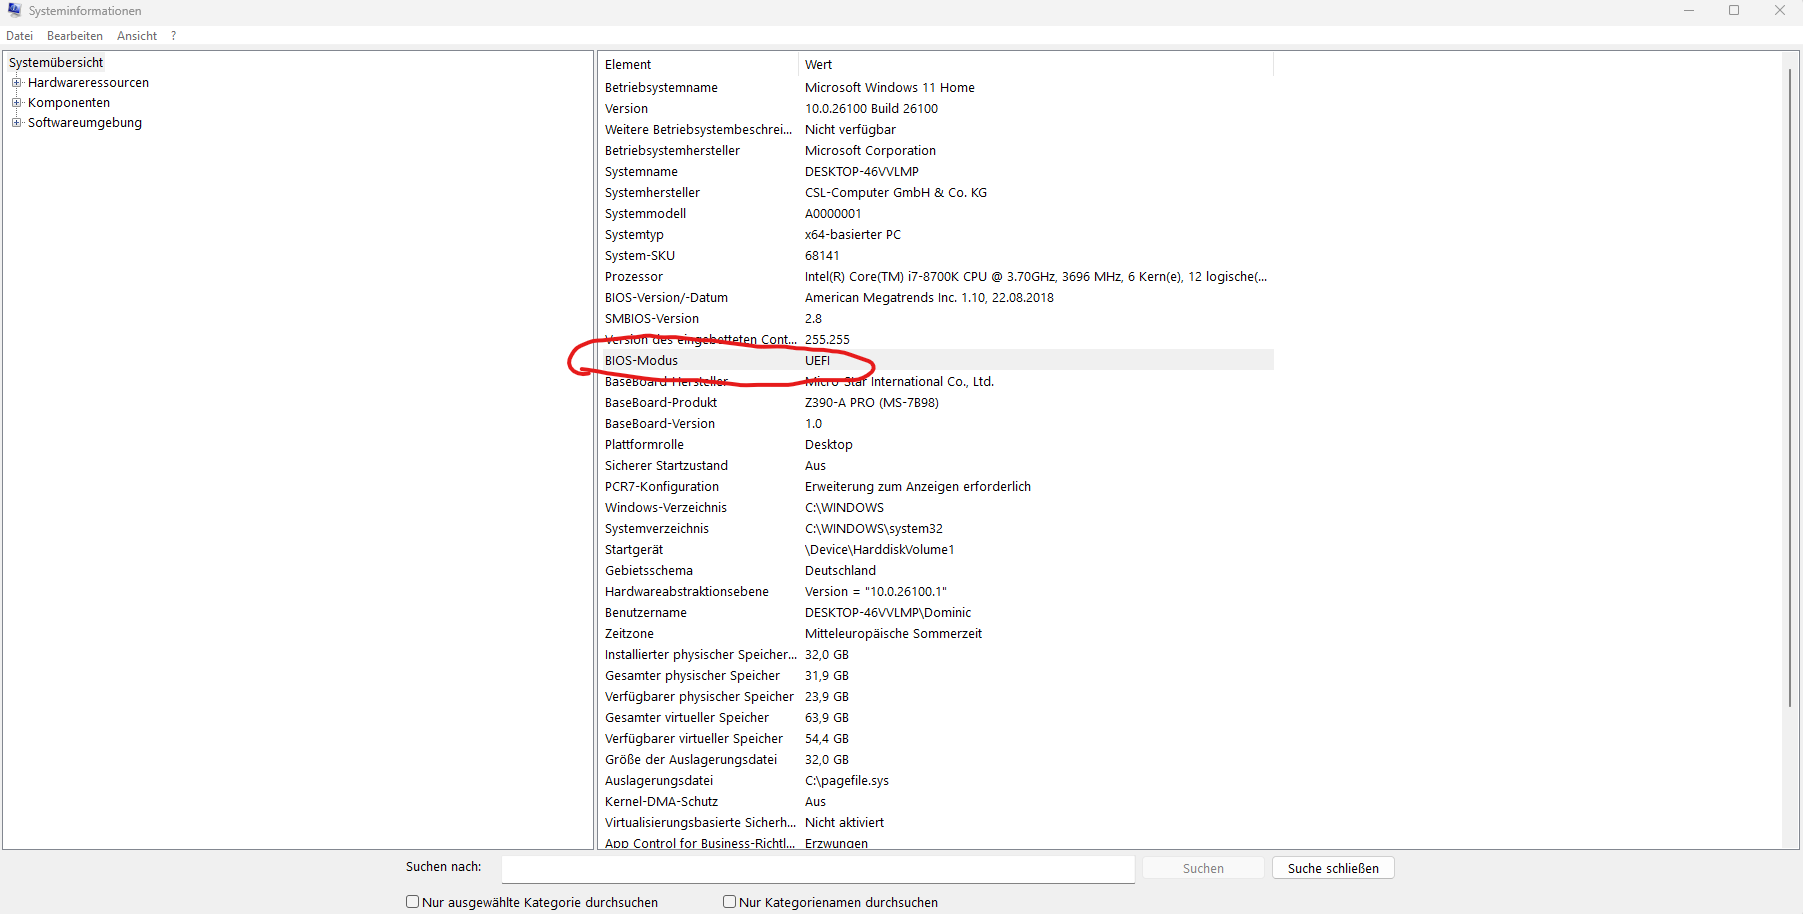This screenshot has width=1803, height=914.
Task: Select the Systemmodell row
Action: tap(936, 214)
